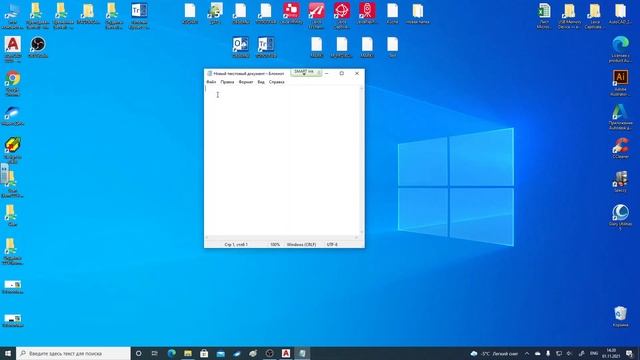Select the Outlook-style 'O' shortcut icon

point(240,47)
